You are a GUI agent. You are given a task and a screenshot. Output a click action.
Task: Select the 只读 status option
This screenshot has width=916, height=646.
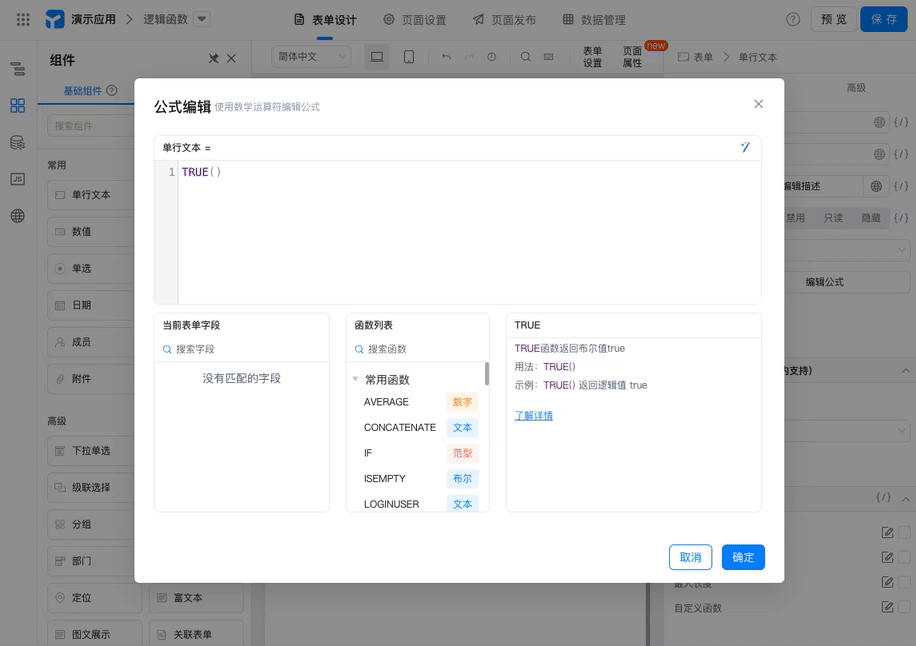coord(833,218)
